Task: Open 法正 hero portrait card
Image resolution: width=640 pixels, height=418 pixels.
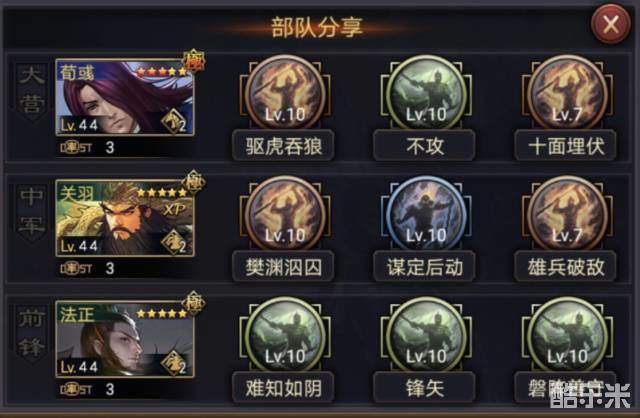Action: tap(125, 339)
